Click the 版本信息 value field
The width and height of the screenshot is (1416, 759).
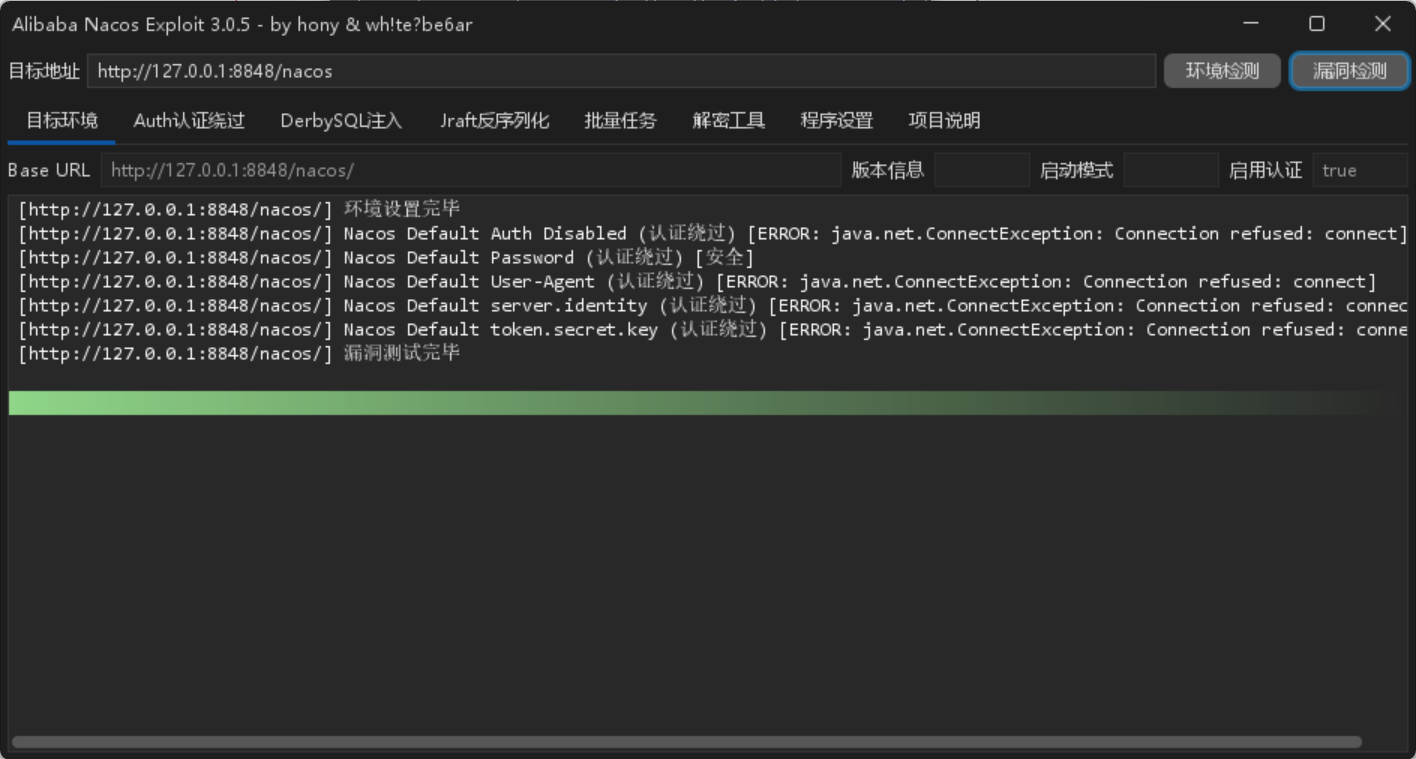click(982, 170)
